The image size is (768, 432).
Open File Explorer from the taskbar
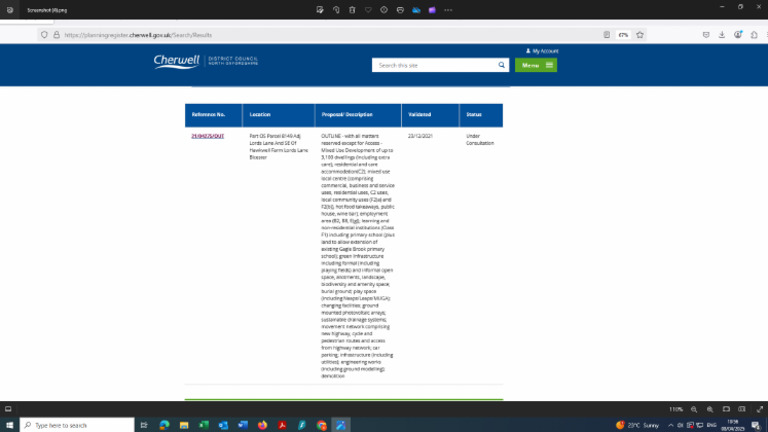coord(184,425)
